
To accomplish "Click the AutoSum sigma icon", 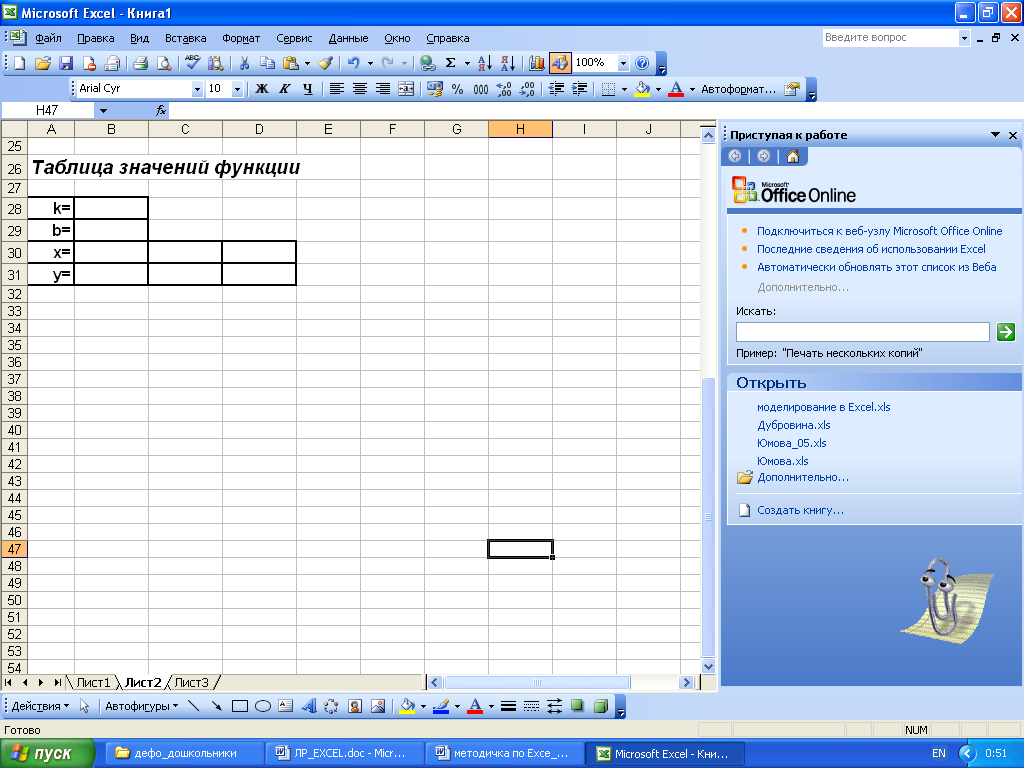I will (x=451, y=63).
